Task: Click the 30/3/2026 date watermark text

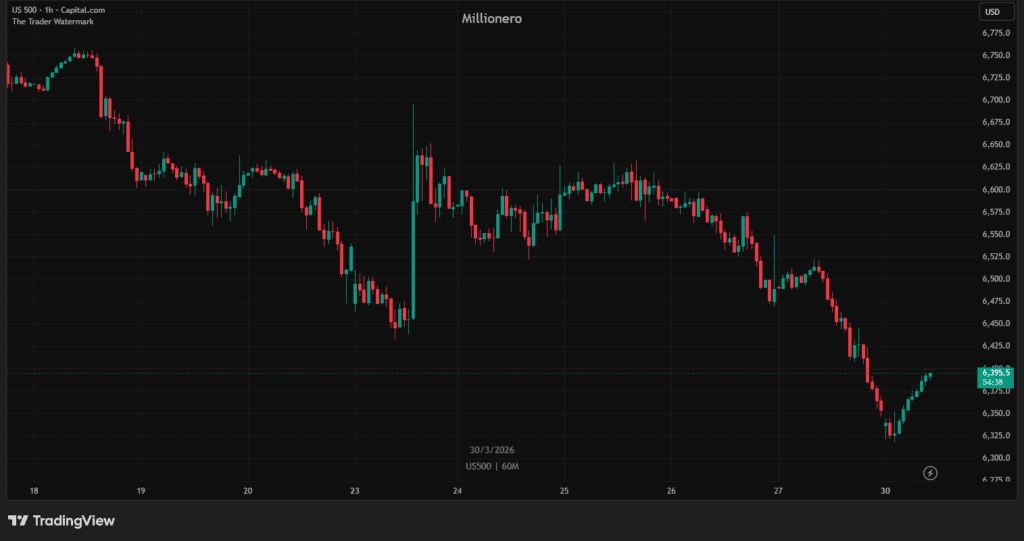Action: point(491,450)
